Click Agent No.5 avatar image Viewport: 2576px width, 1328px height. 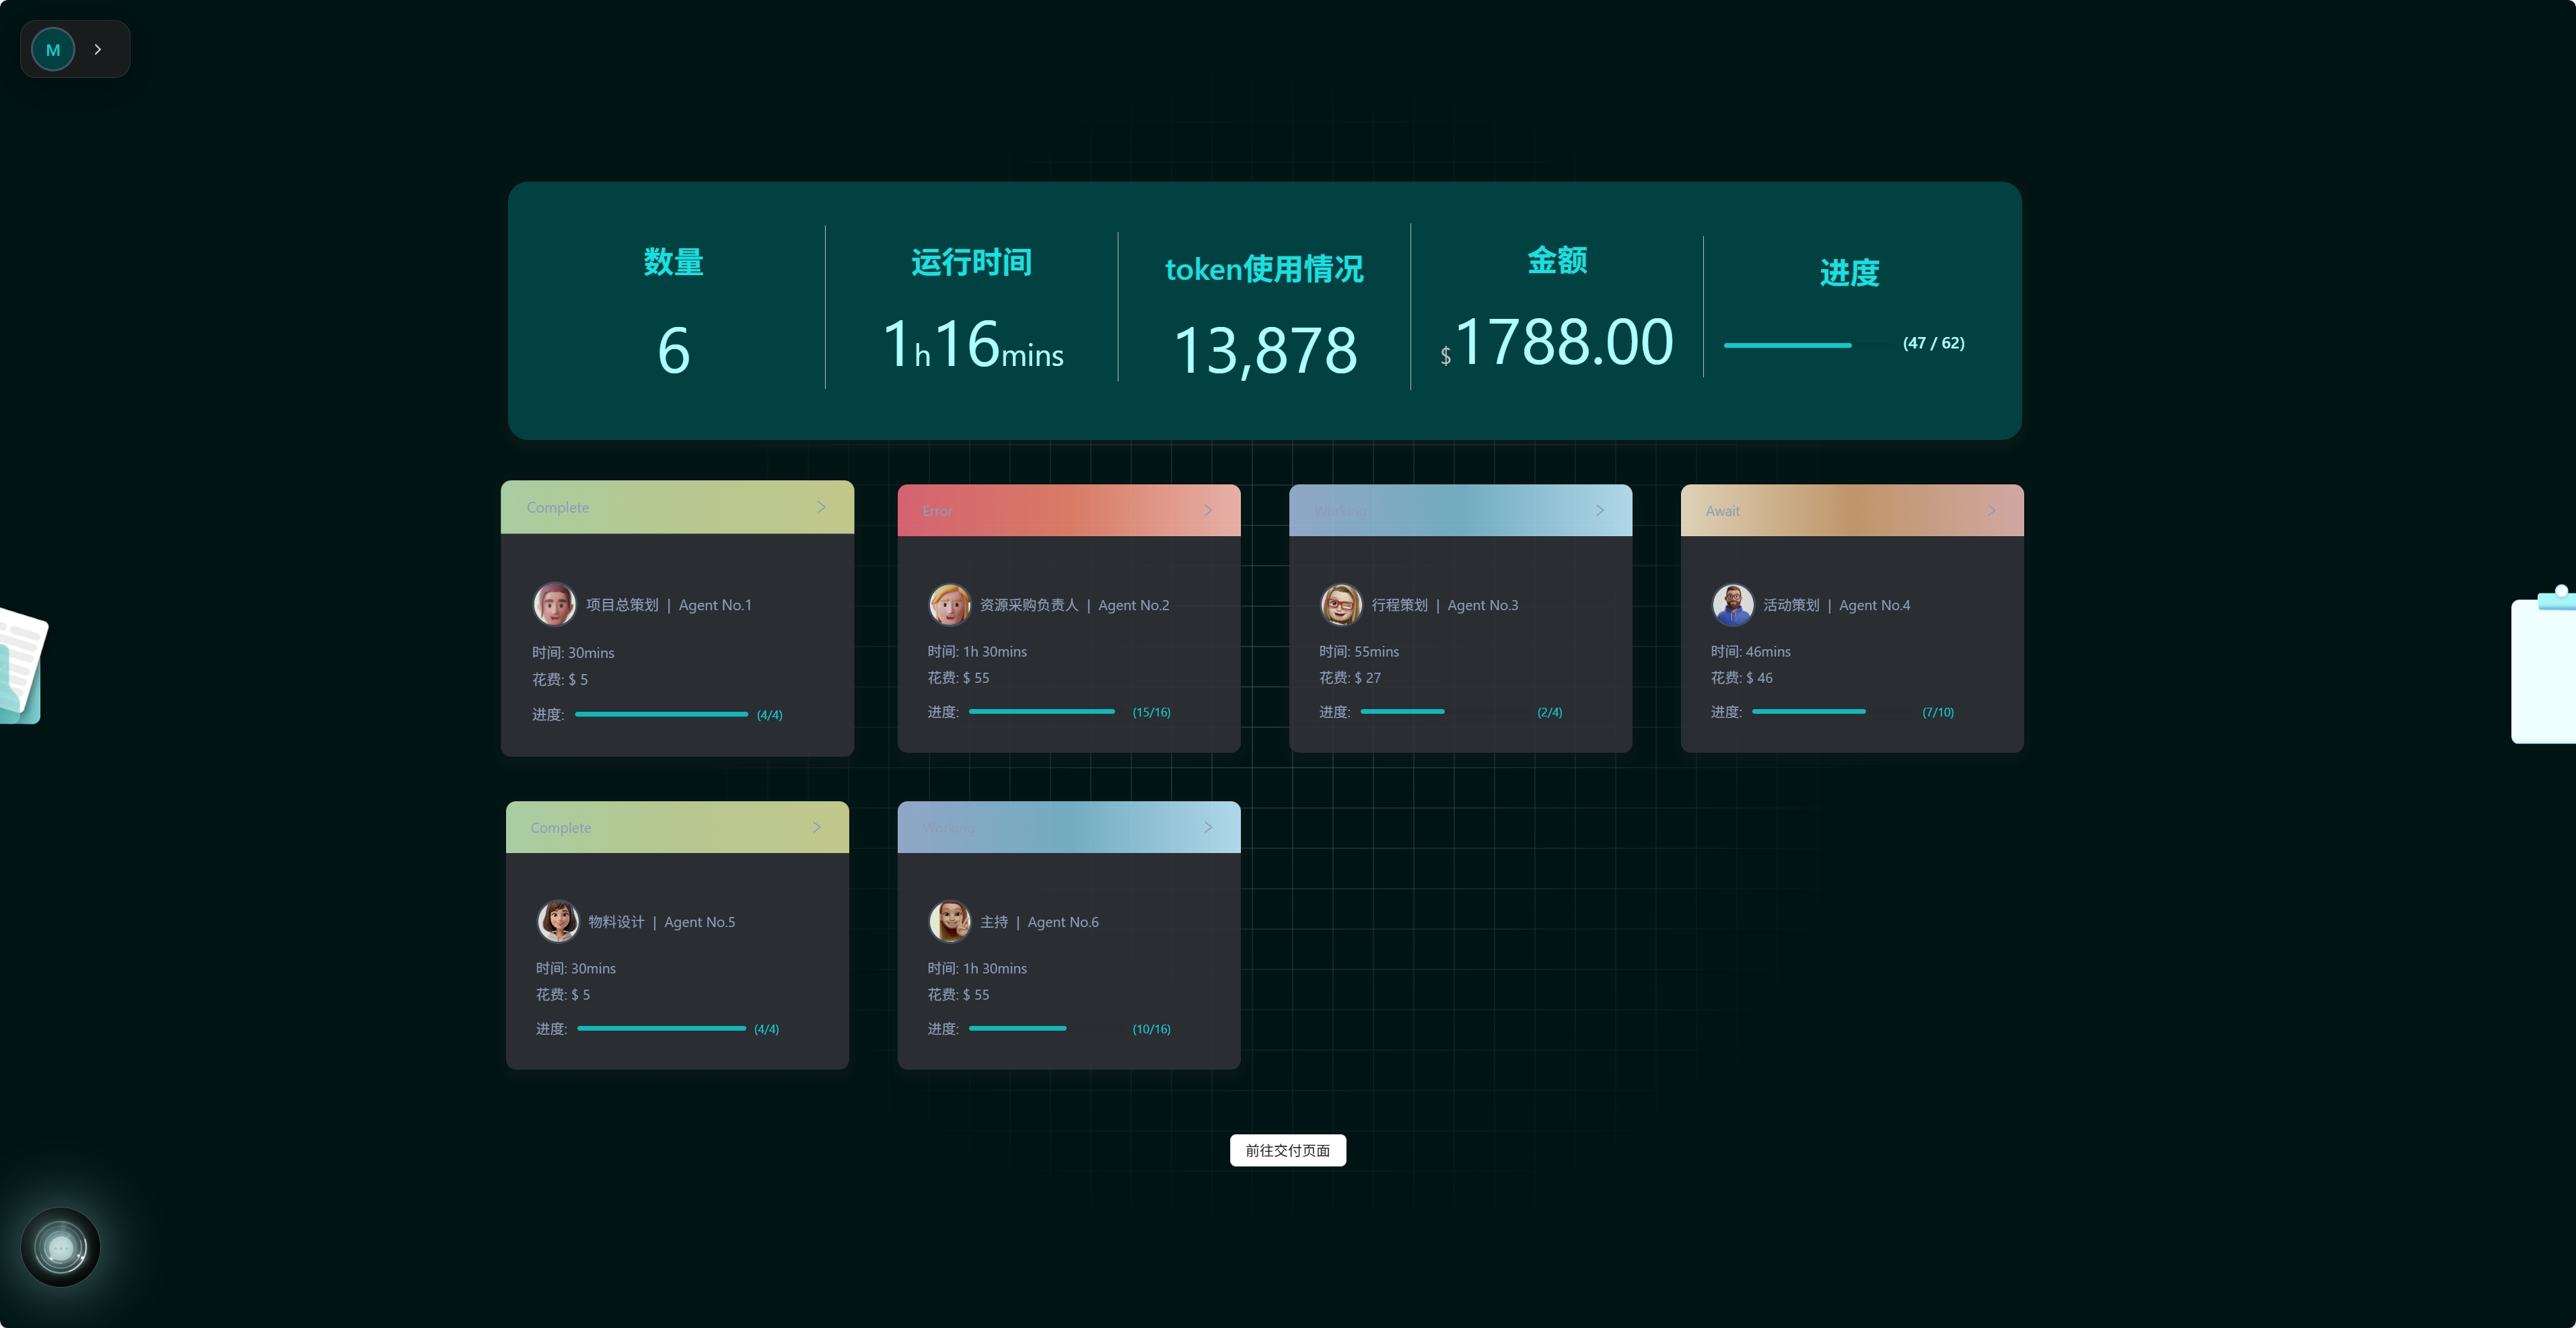tap(558, 921)
